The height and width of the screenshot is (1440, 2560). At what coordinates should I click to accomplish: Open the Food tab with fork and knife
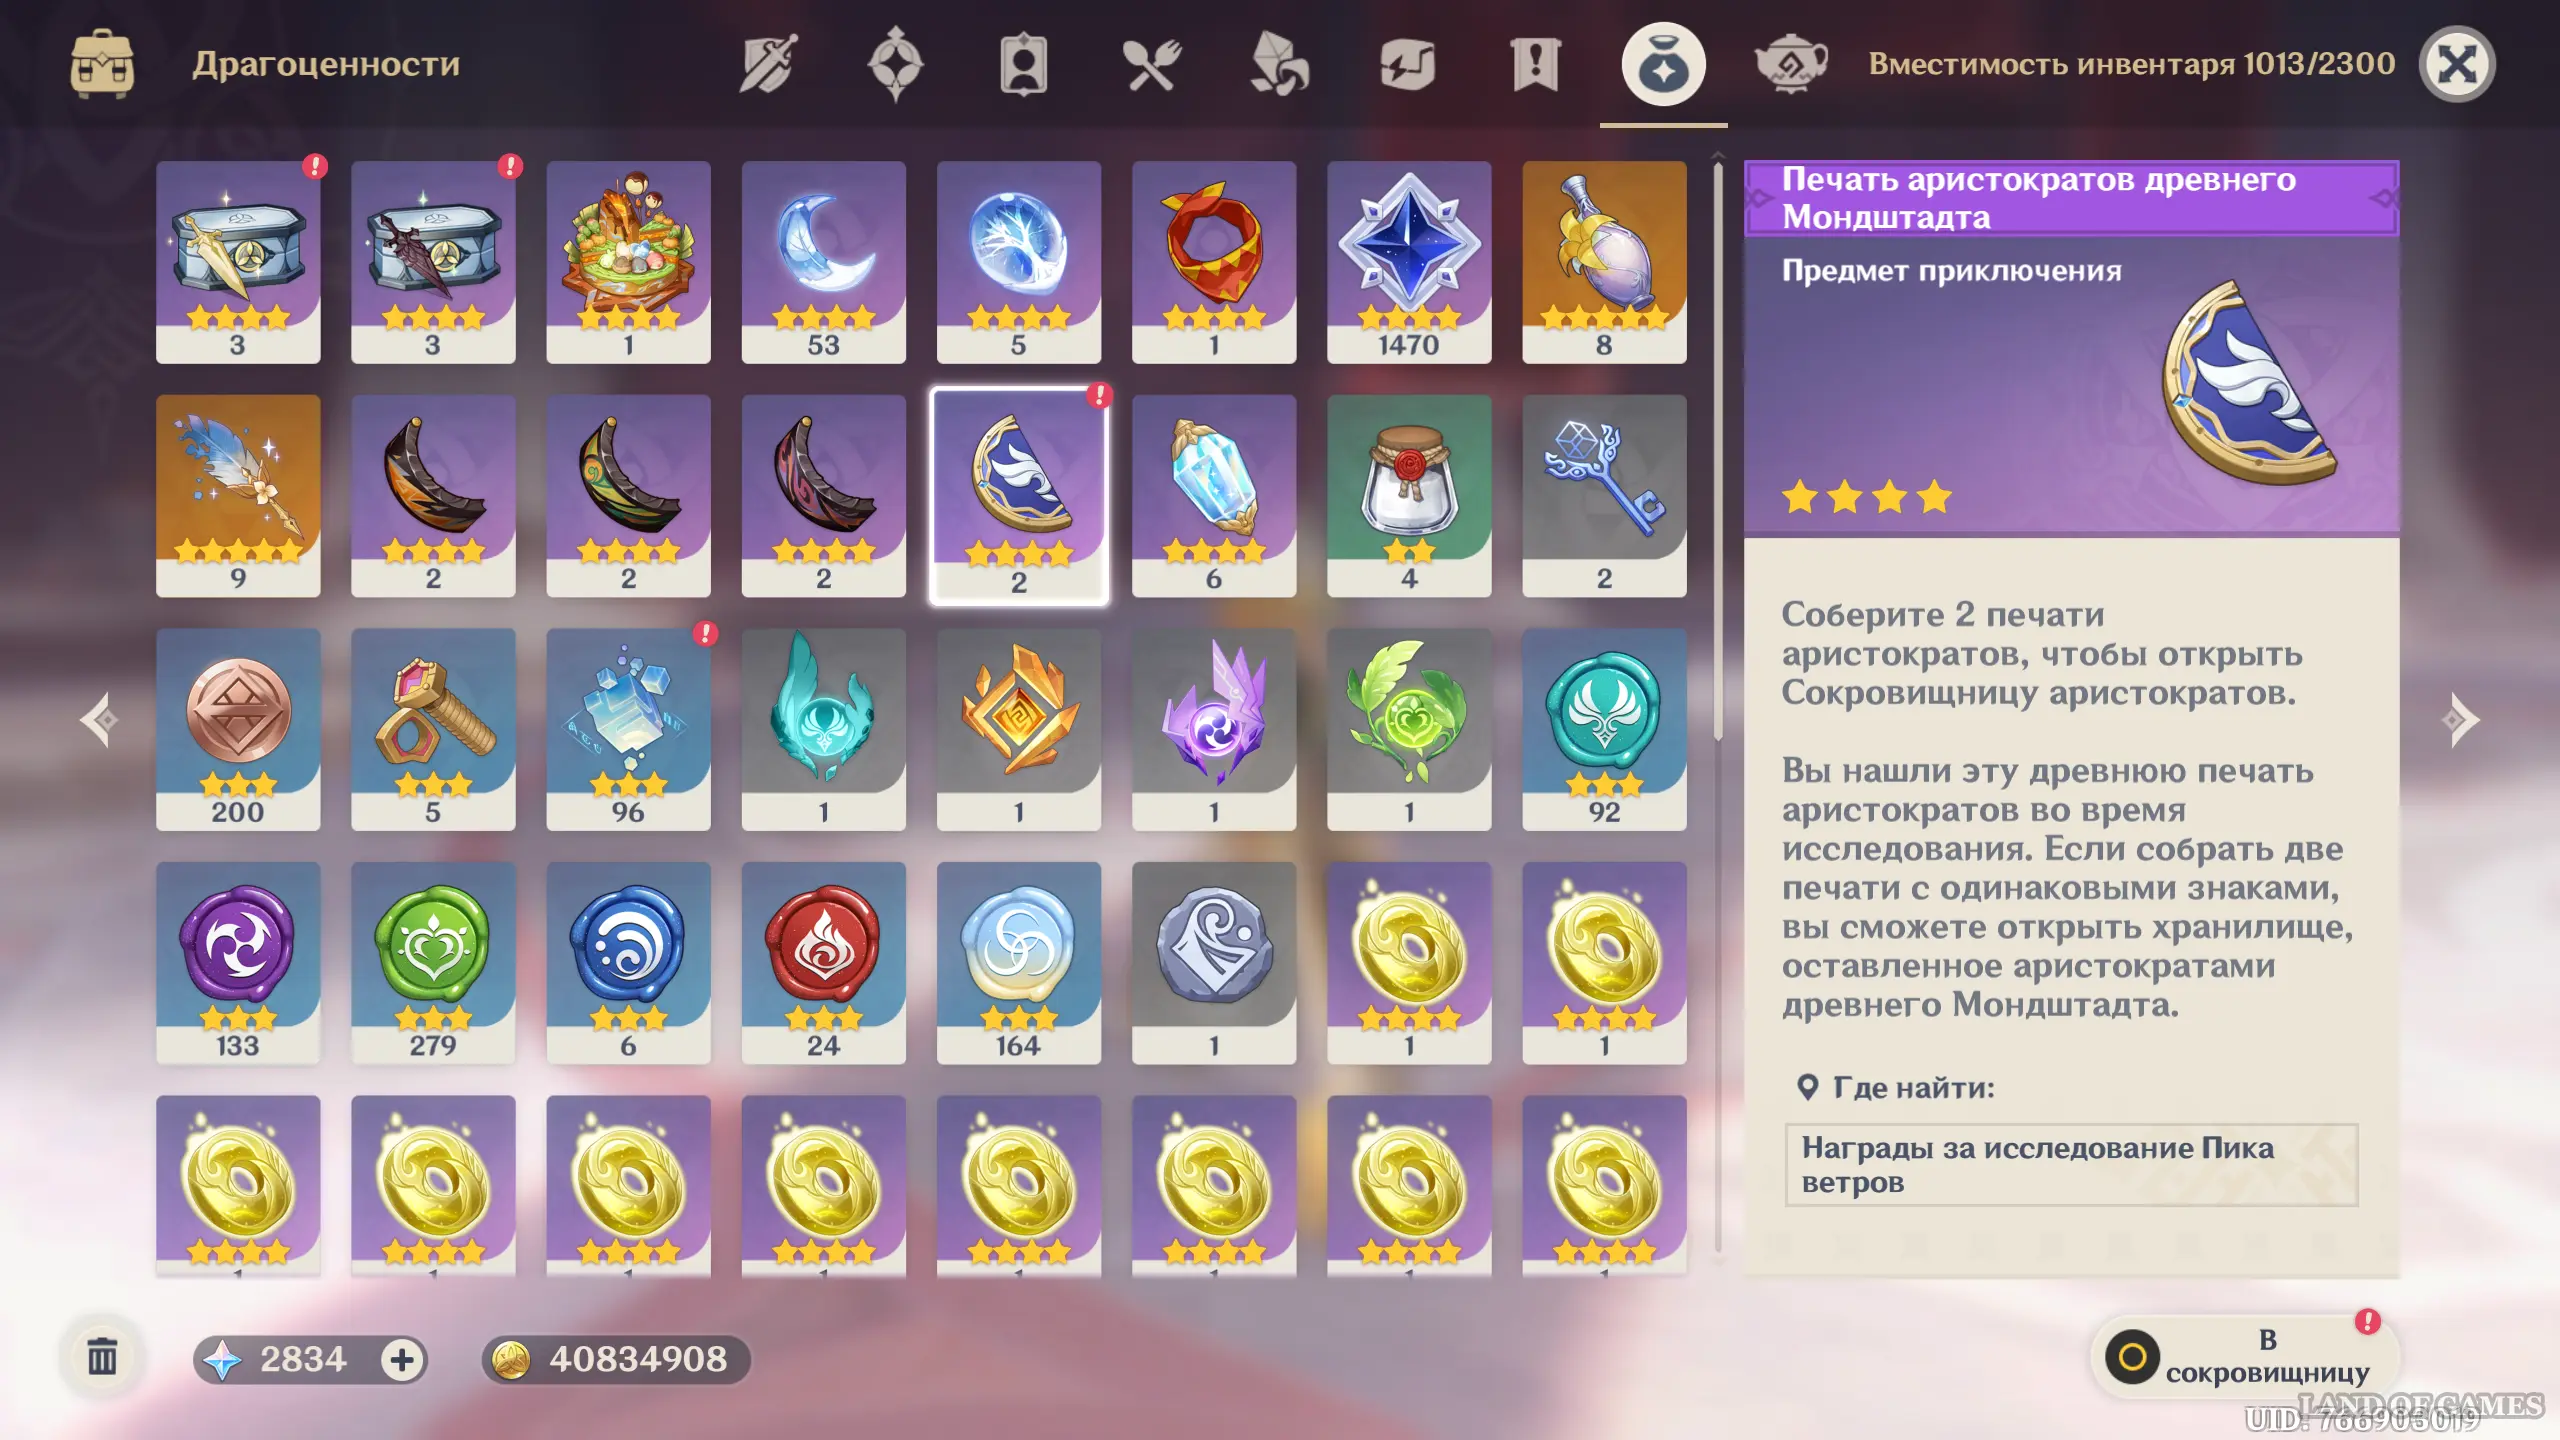click(x=1151, y=64)
